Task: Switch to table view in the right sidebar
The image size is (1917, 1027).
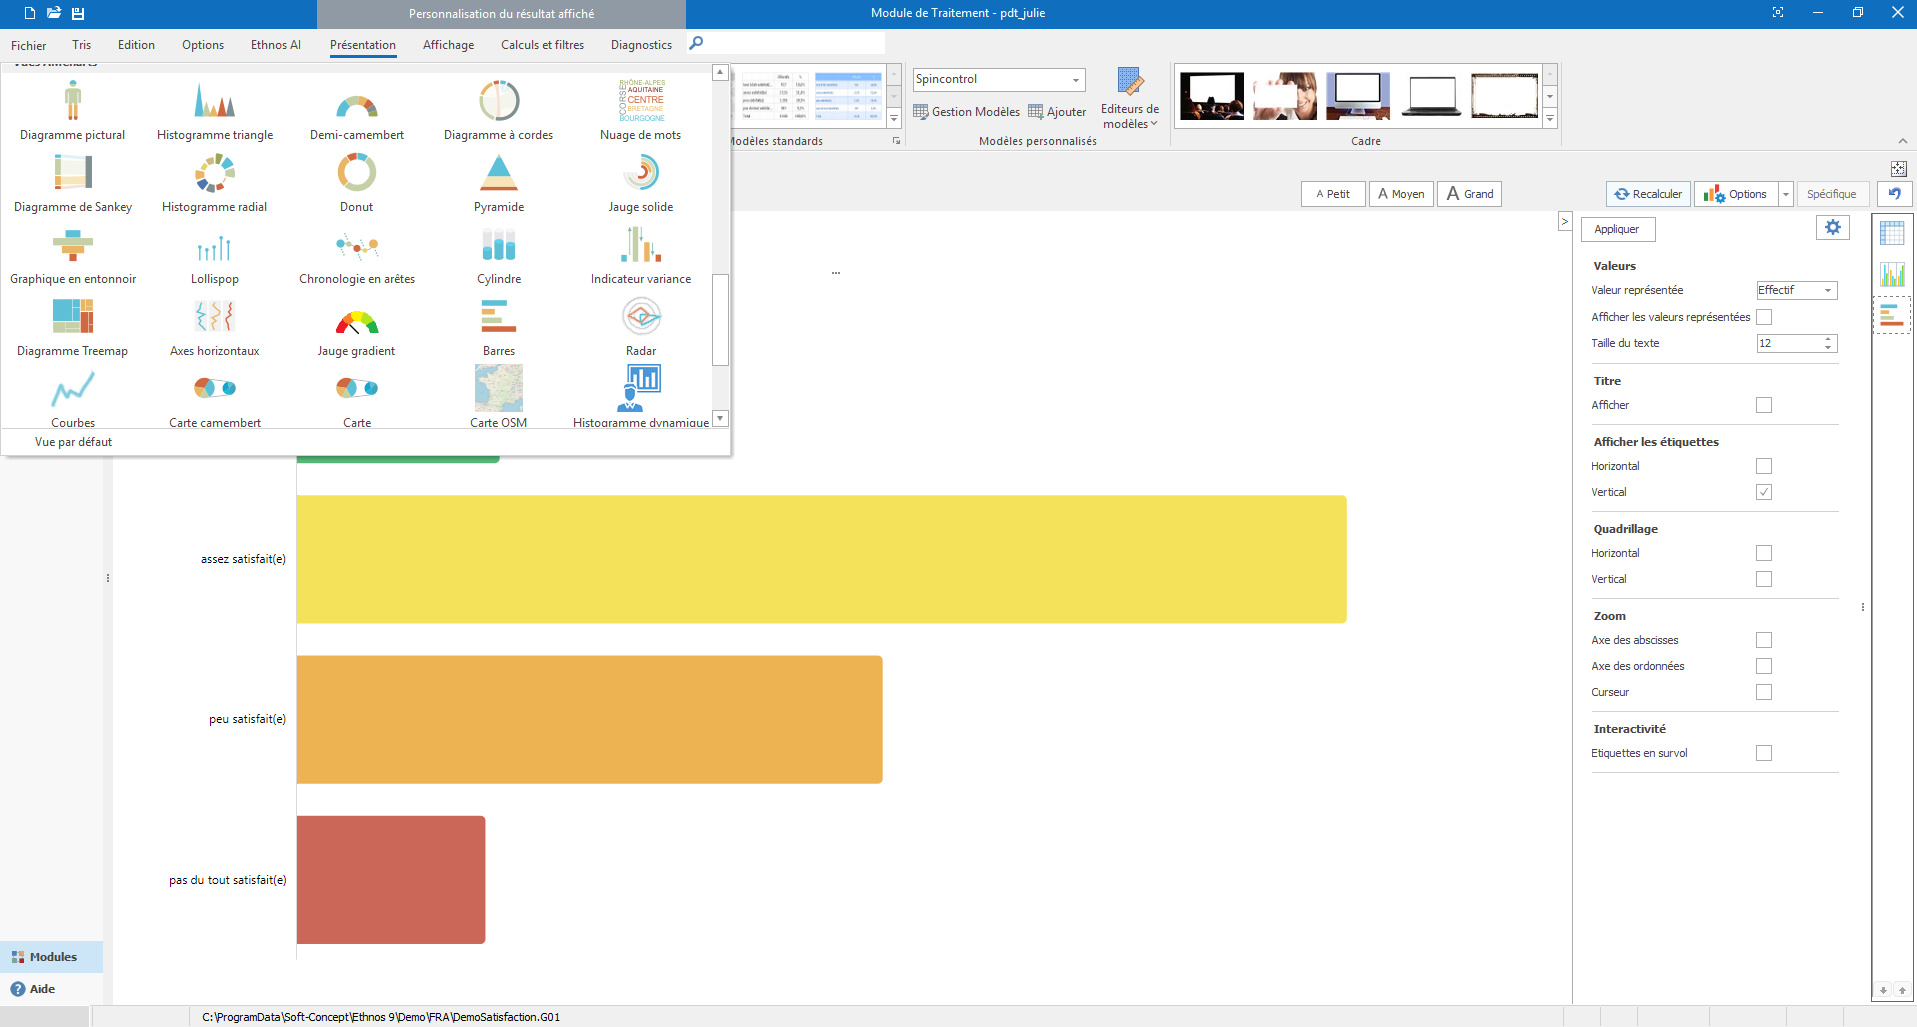Action: click(x=1892, y=233)
